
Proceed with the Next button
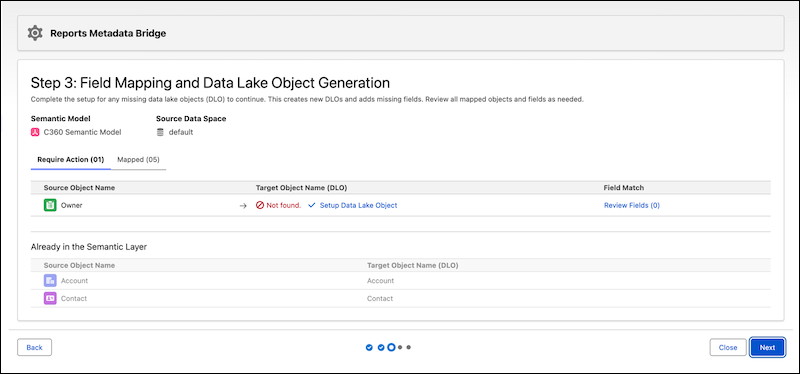coord(767,347)
